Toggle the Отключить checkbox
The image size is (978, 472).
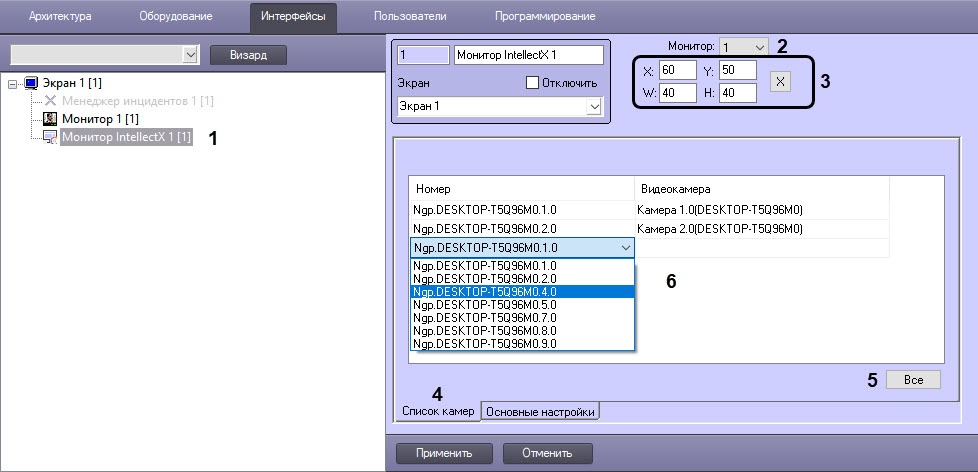click(x=532, y=82)
